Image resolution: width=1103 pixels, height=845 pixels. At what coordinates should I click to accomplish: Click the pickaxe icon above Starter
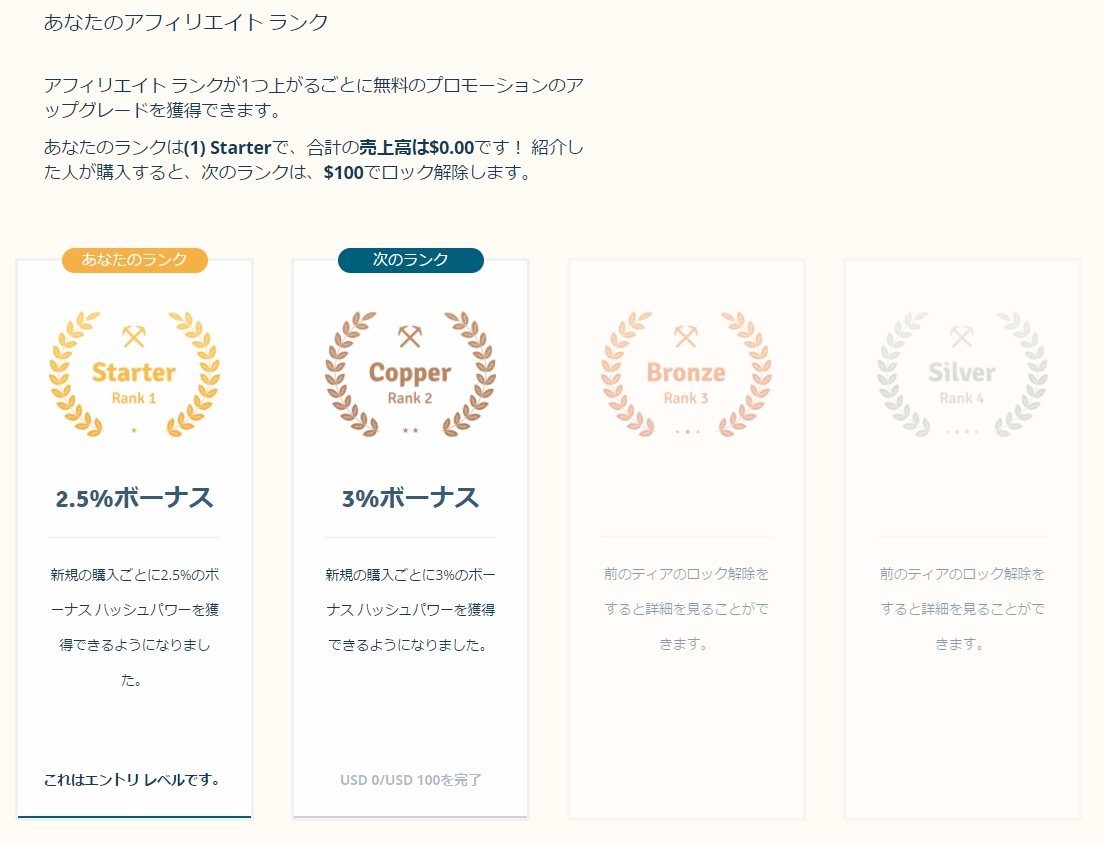(134, 336)
